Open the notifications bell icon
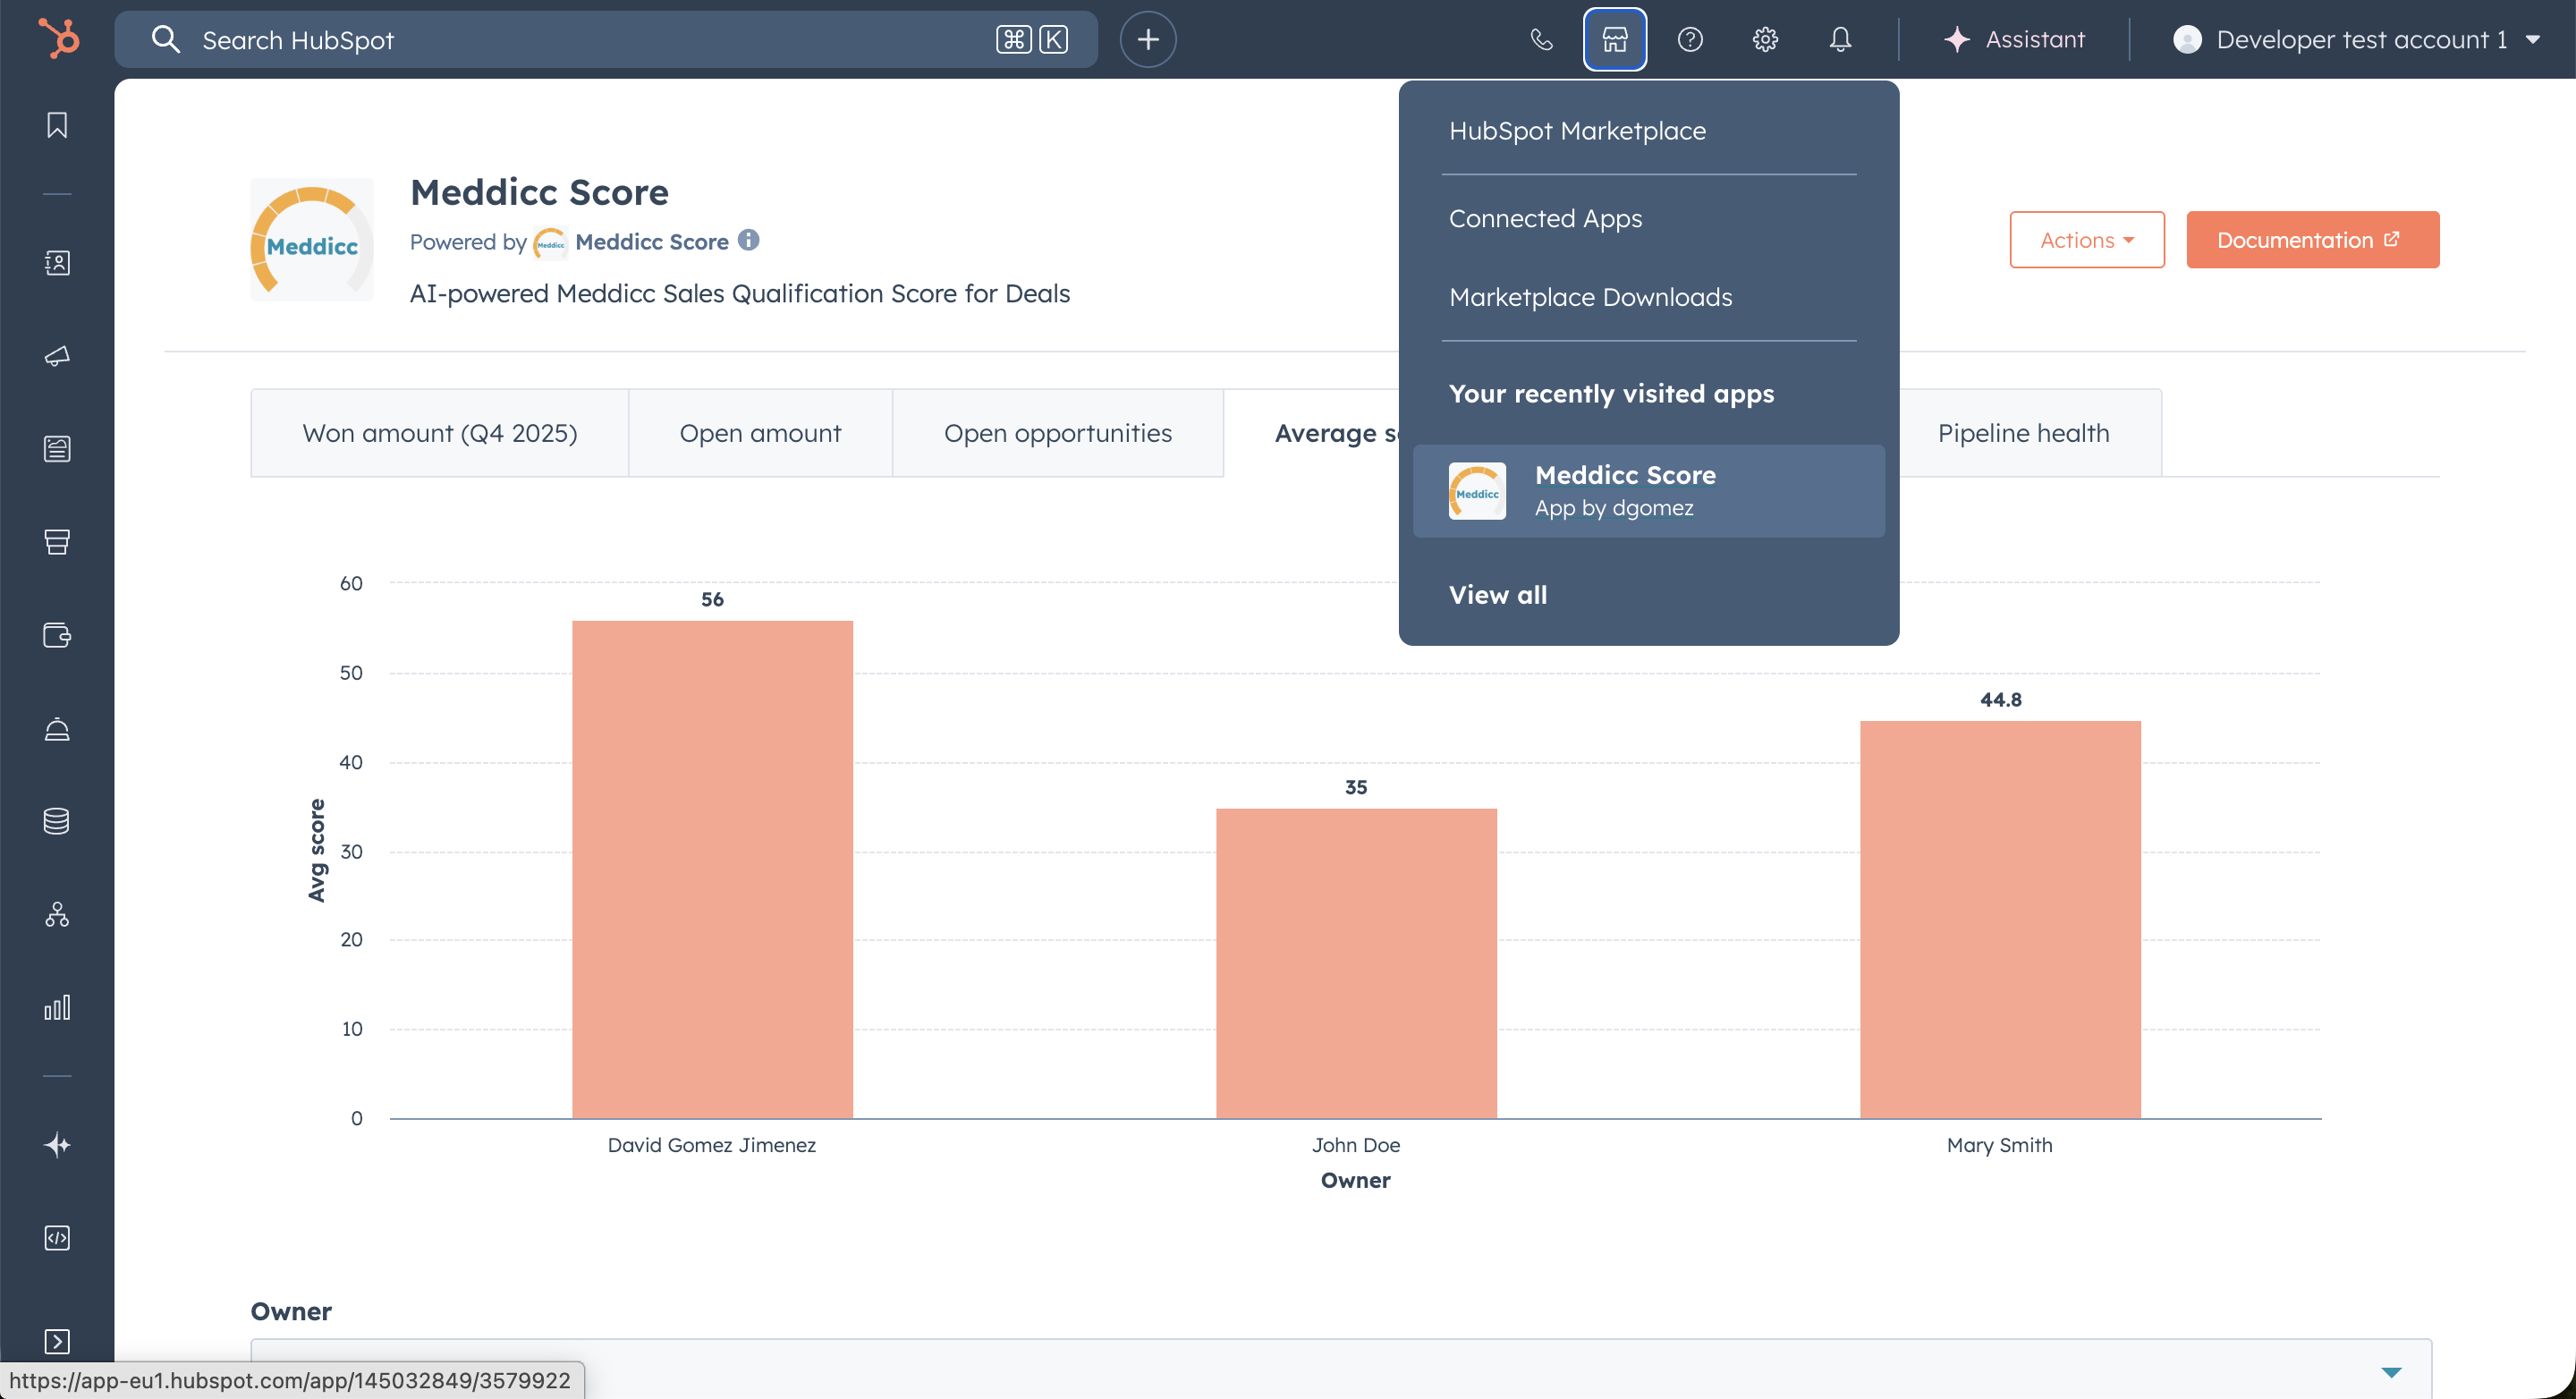The width and height of the screenshot is (2576, 1399). 1840,39
